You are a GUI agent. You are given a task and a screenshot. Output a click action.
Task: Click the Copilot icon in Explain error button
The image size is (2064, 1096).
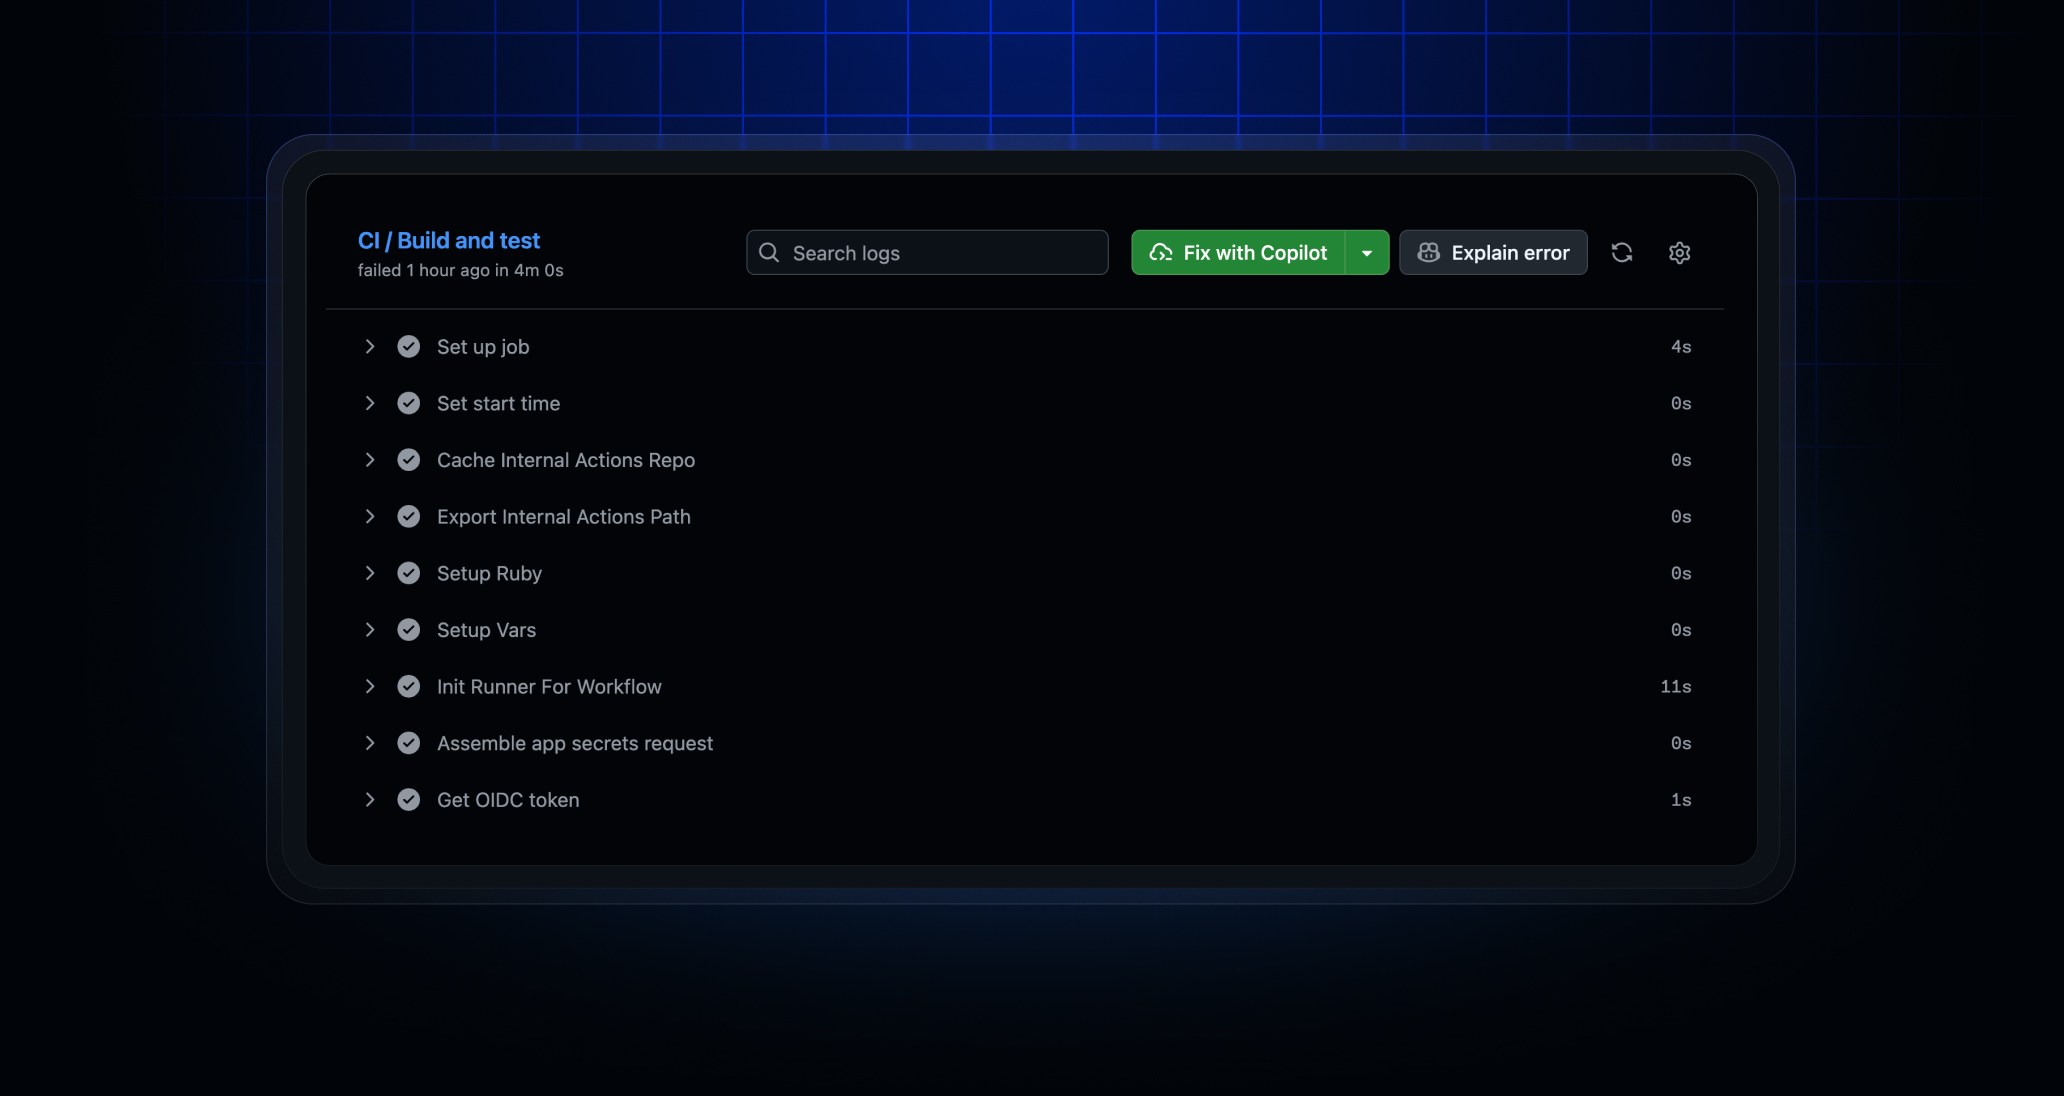(x=1429, y=253)
